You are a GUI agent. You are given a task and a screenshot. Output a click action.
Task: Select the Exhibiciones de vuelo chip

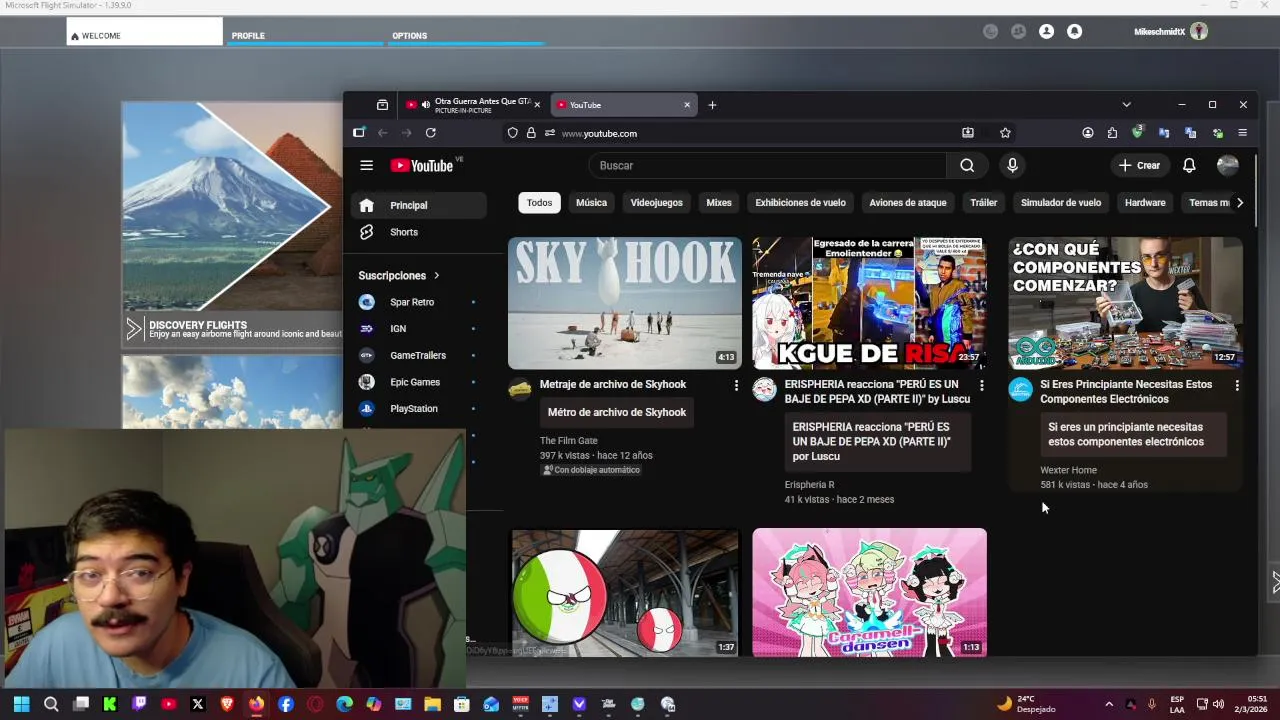(800, 203)
